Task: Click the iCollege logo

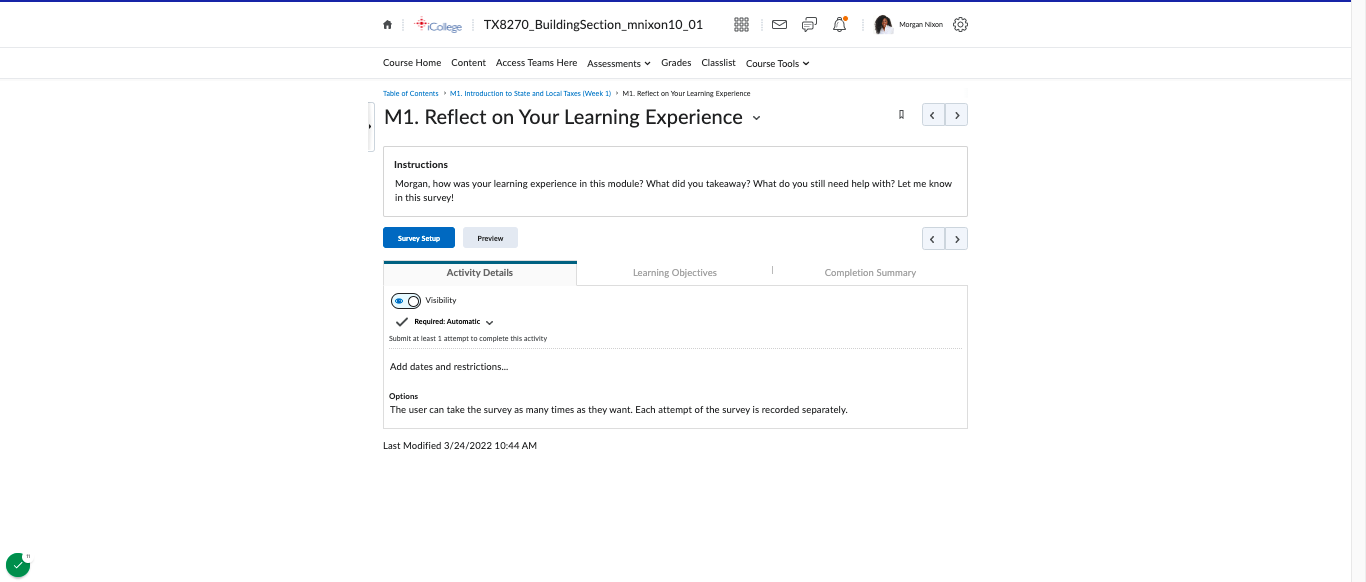Action: point(438,25)
